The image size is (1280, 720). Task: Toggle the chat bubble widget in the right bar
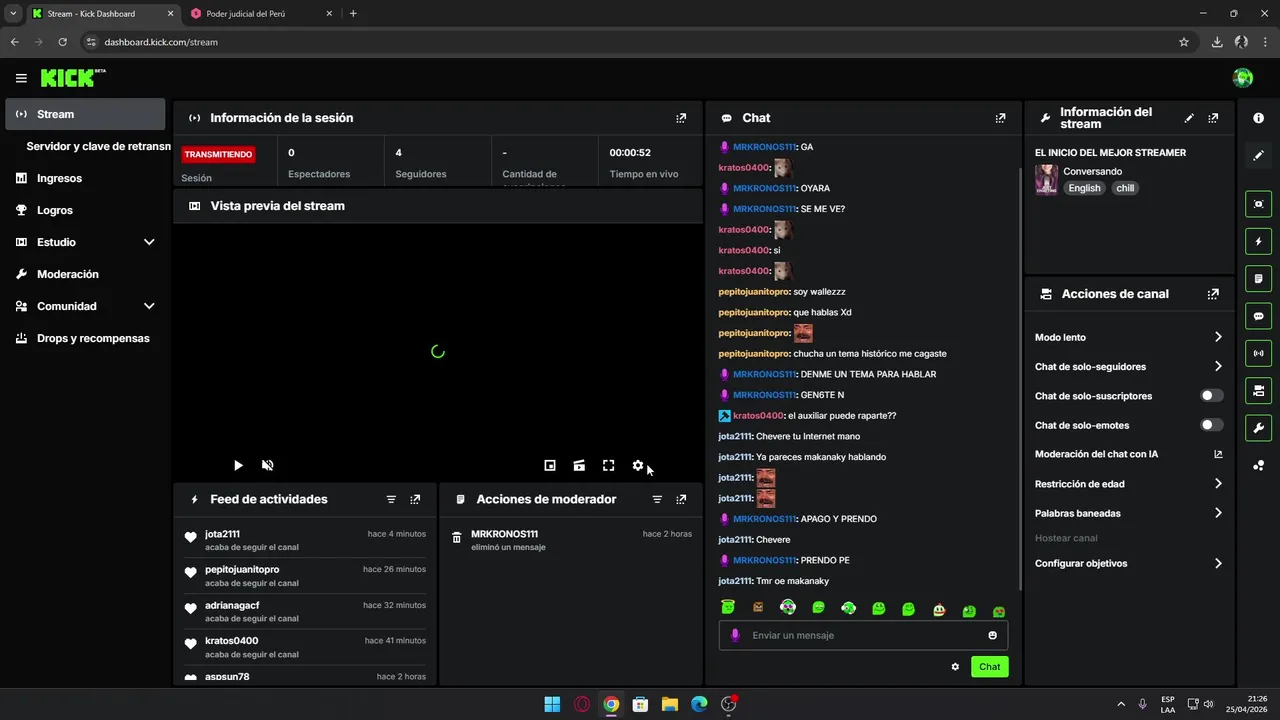[1258, 316]
